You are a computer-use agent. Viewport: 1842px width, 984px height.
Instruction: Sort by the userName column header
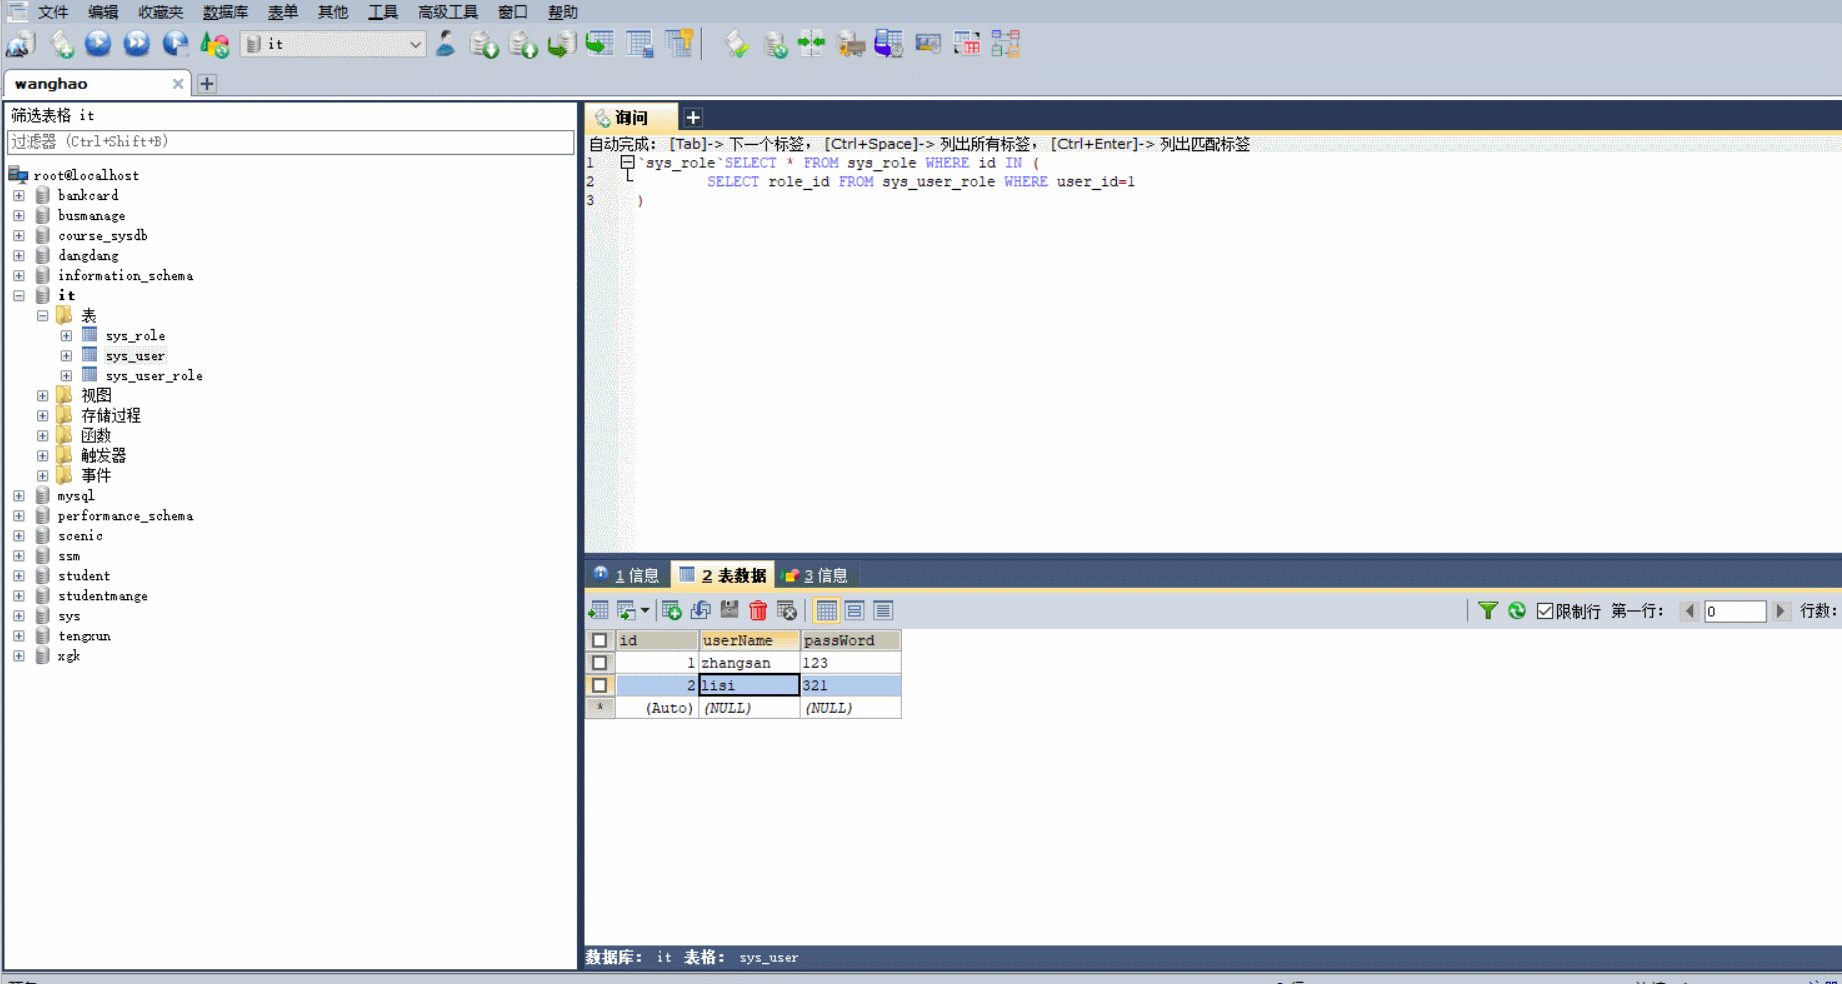click(x=749, y=640)
